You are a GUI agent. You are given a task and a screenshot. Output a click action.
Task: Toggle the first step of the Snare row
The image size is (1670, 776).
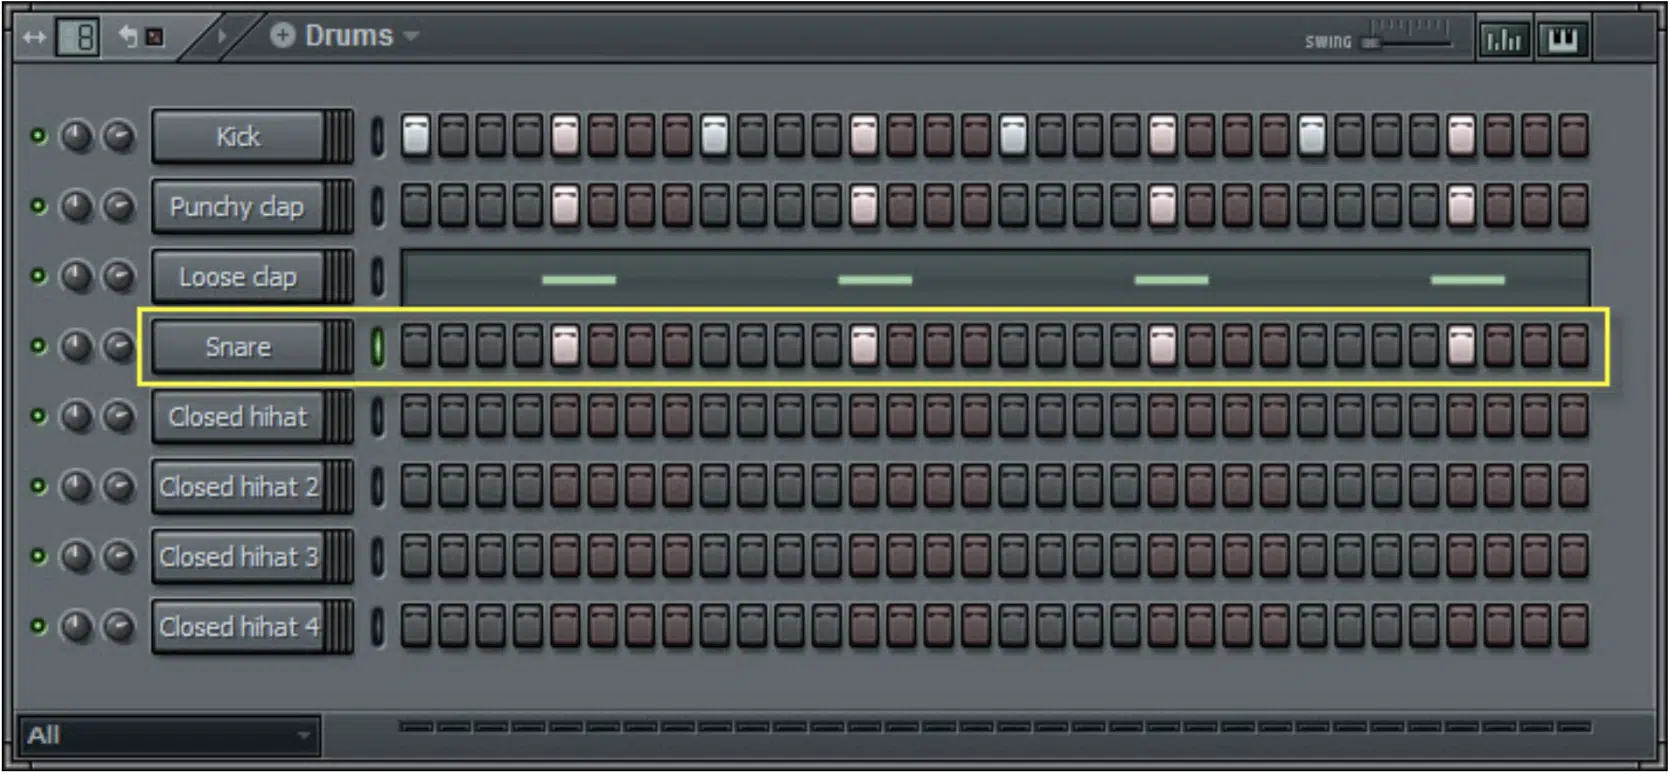(x=416, y=346)
